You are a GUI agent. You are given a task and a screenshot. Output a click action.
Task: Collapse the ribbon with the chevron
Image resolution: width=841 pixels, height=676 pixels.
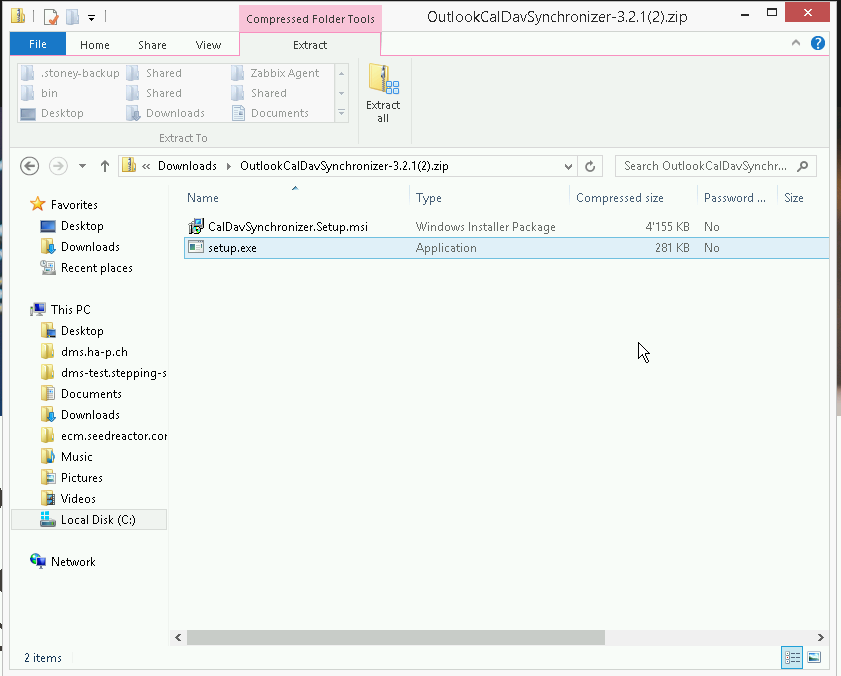tap(797, 44)
